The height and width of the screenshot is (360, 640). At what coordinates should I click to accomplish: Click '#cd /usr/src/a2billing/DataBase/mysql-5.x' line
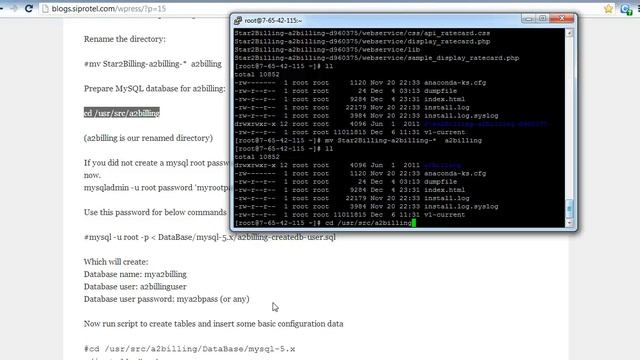pyautogui.click(x=189, y=349)
